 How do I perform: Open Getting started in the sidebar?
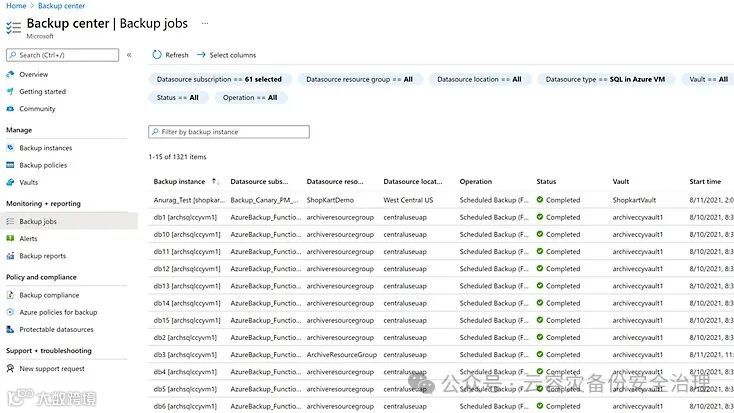(43, 92)
